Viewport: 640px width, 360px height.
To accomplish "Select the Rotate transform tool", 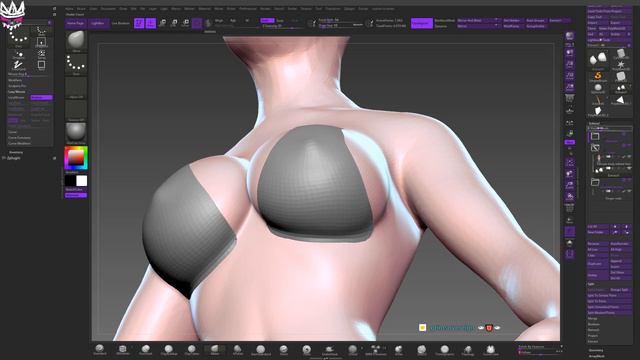I will pyautogui.click(x=185, y=23).
